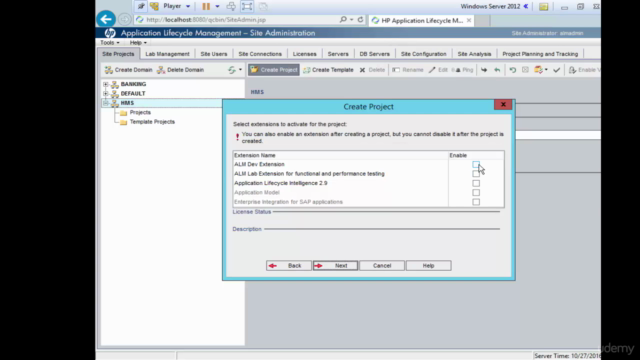Click the address bar search magnifier
The width and height of the screenshot is (640, 360).
click(343, 19)
